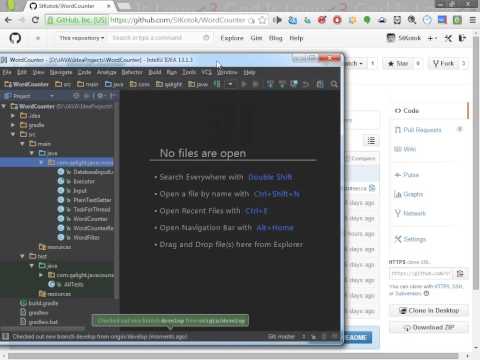Click the copy commit hash icon on GitHub
The width and height of the screenshot is (480, 360).
click(x=372, y=188)
